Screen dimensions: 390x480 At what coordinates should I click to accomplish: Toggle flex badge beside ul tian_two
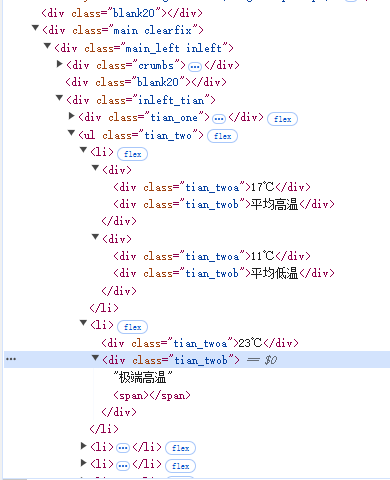[x=222, y=136]
